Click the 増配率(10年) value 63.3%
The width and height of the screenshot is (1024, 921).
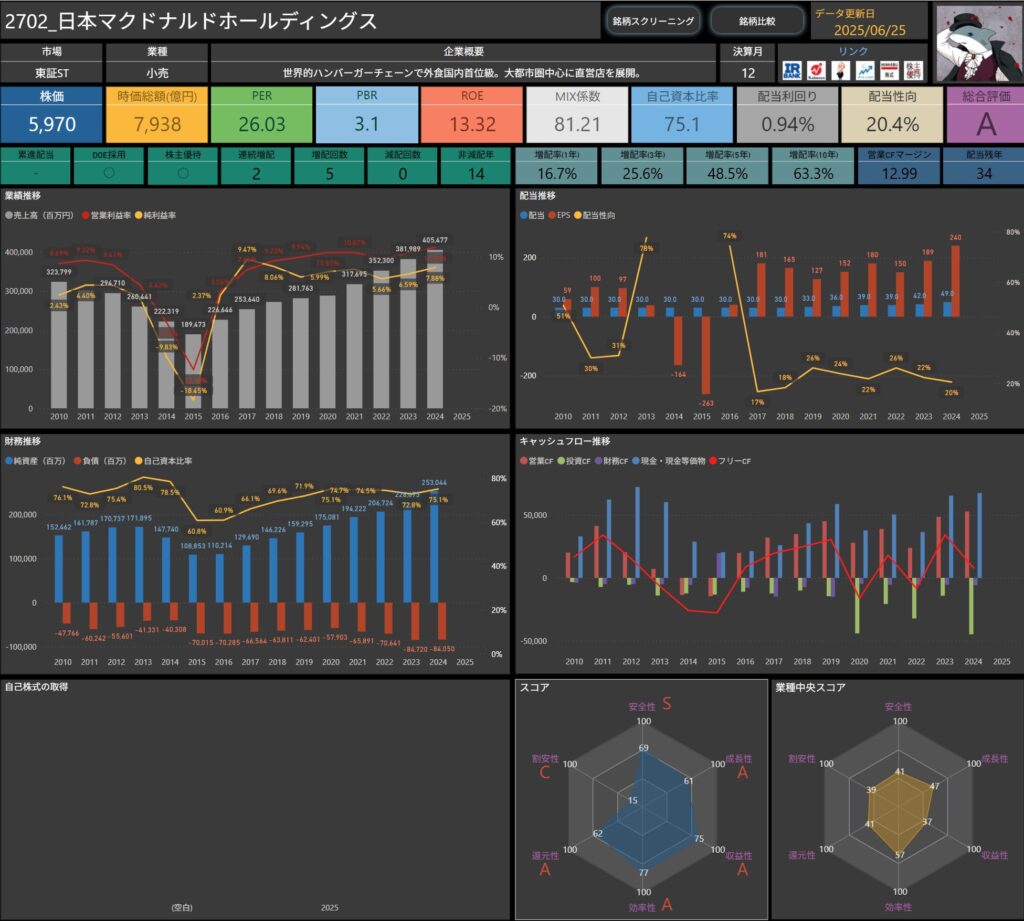pyautogui.click(x=813, y=174)
